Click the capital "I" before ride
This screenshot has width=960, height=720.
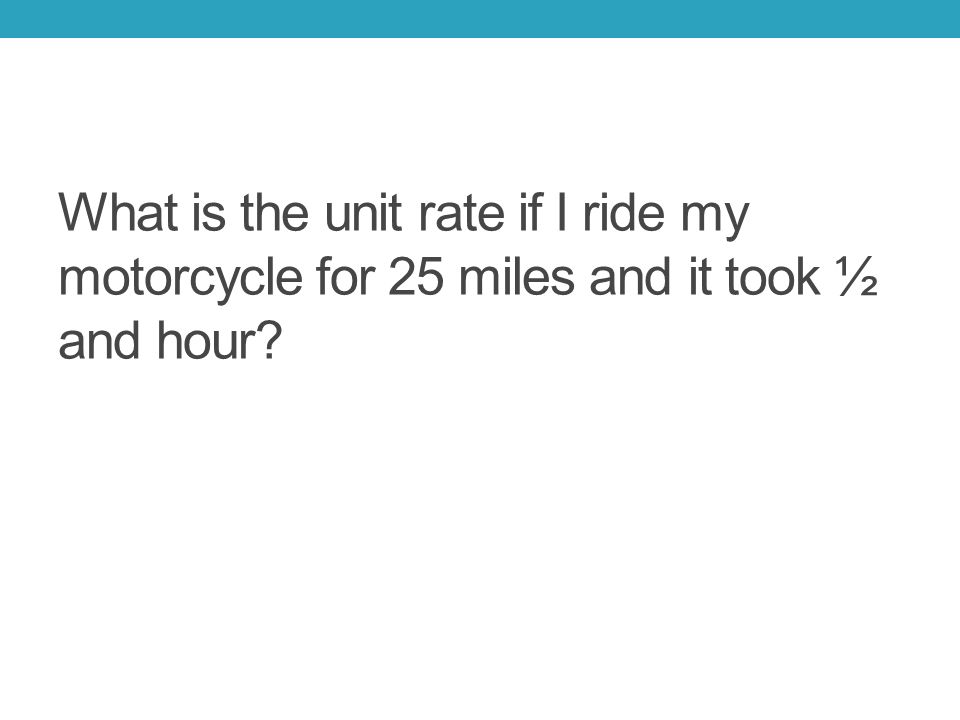click(561, 212)
